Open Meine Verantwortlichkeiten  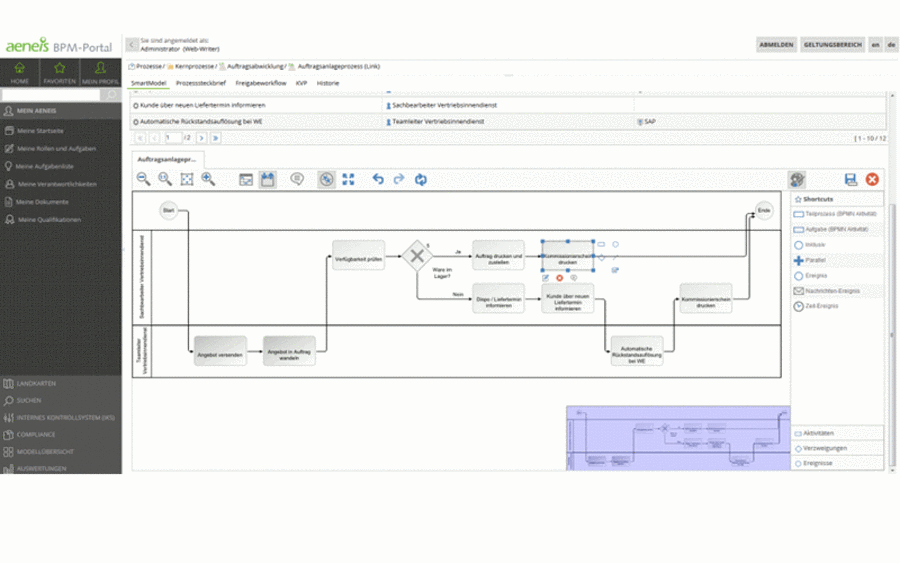pos(57,184)
